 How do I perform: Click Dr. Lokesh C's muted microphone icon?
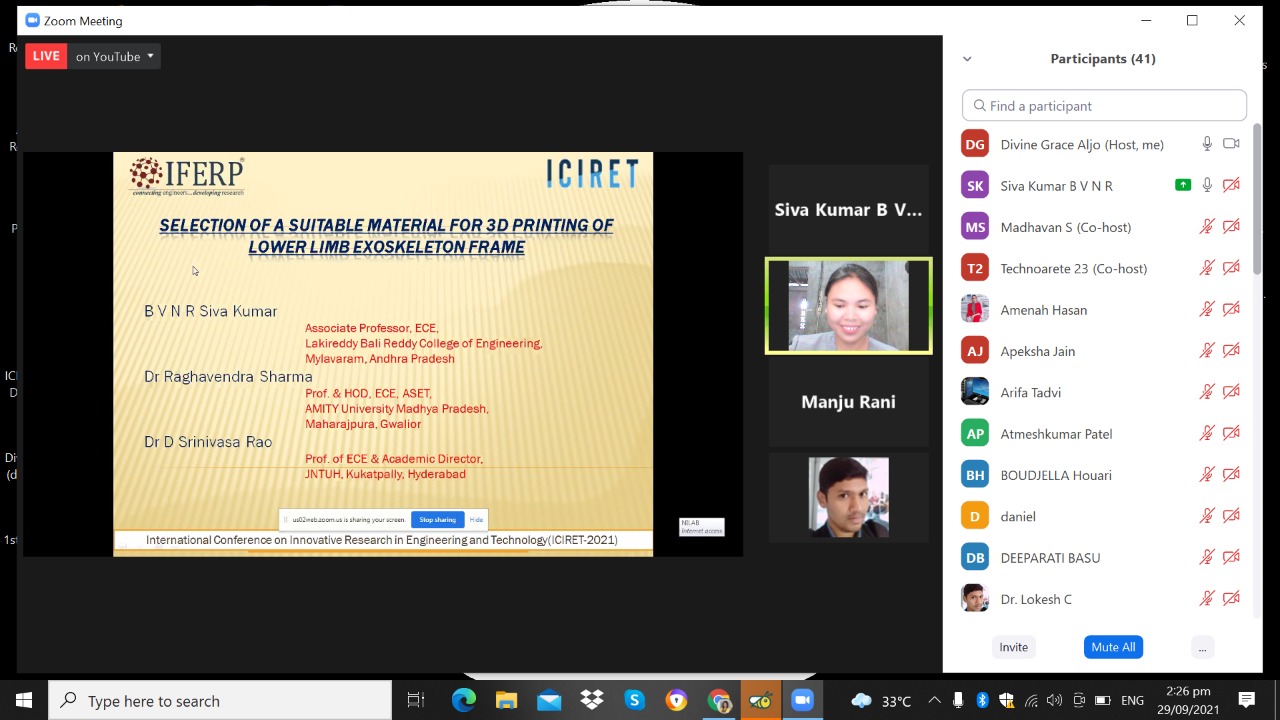(x=1207, y=599)
